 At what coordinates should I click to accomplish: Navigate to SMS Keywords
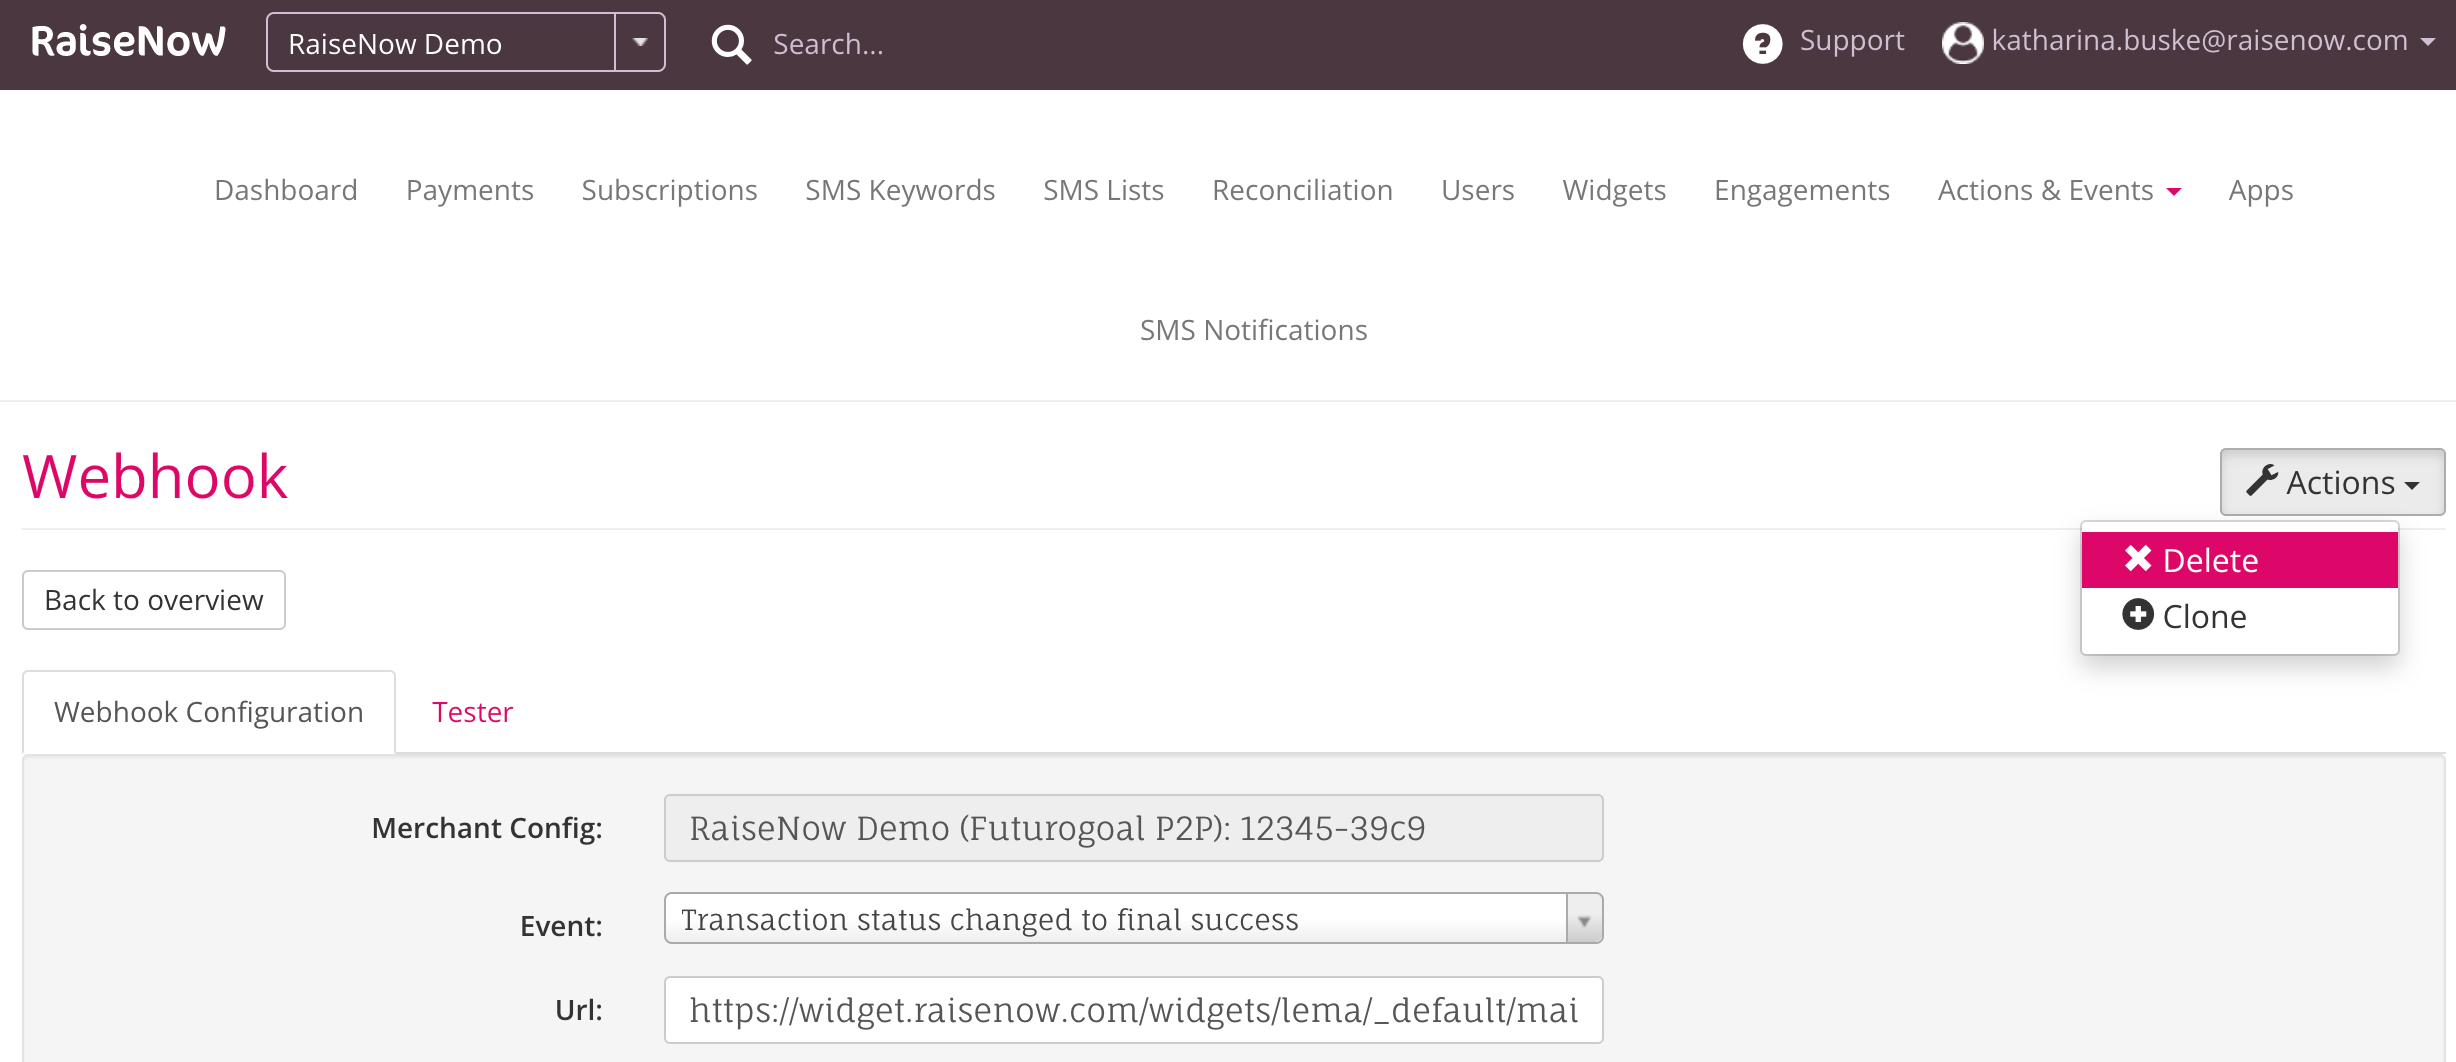tap(900, 190)
